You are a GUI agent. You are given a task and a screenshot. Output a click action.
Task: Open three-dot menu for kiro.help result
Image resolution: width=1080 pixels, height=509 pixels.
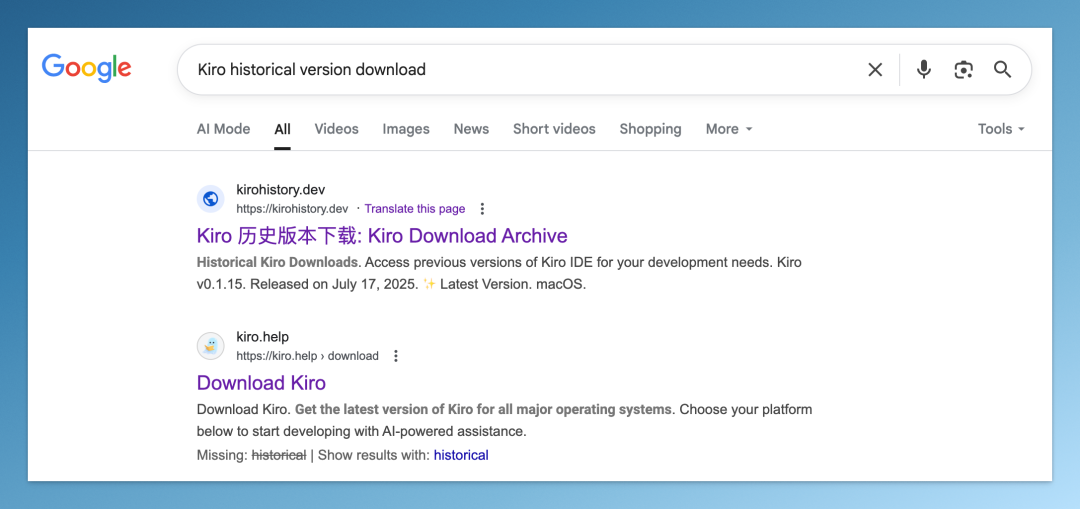pos(395,356)
